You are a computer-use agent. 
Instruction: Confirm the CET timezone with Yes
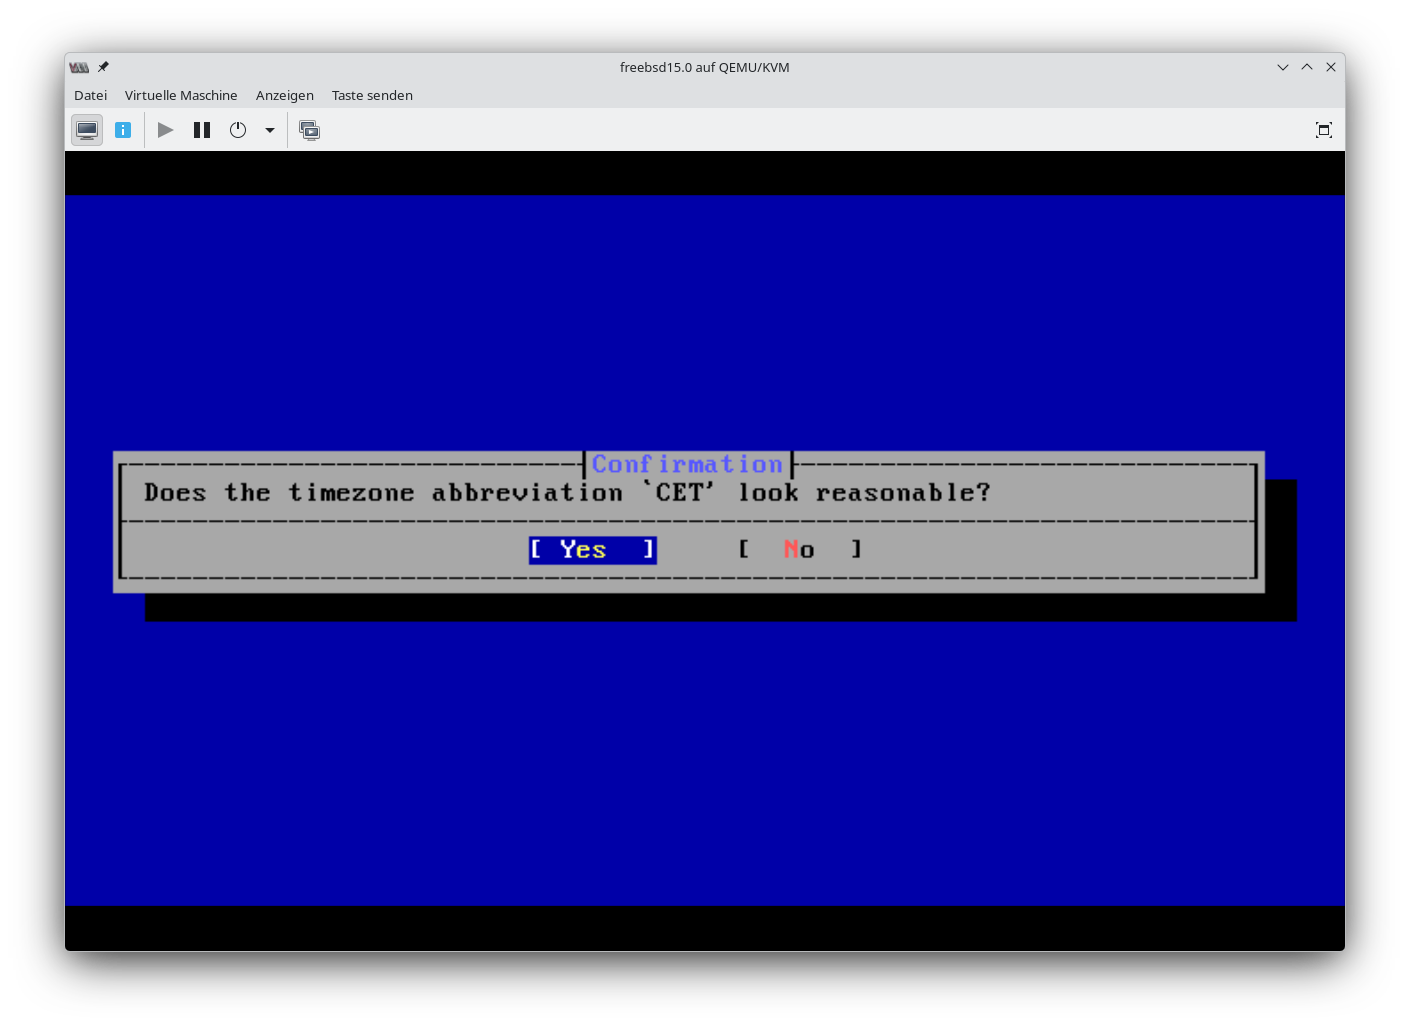[592, 550]
